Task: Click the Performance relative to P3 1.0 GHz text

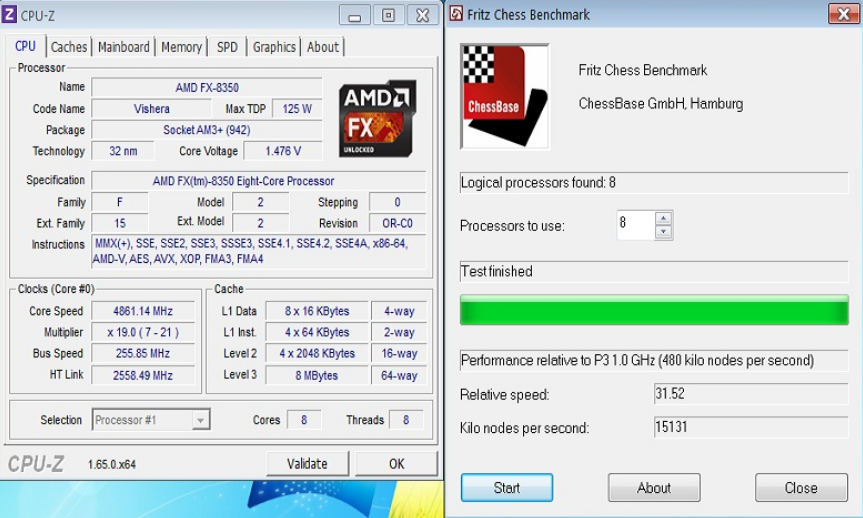Action: 637,360
